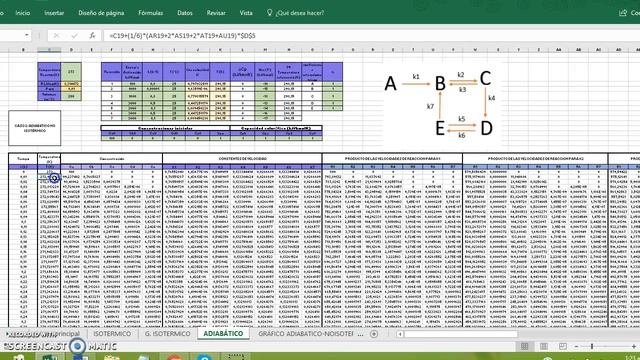Viewport: 640px width, 360px height.
Task: Select column D header
Action: 71,50
